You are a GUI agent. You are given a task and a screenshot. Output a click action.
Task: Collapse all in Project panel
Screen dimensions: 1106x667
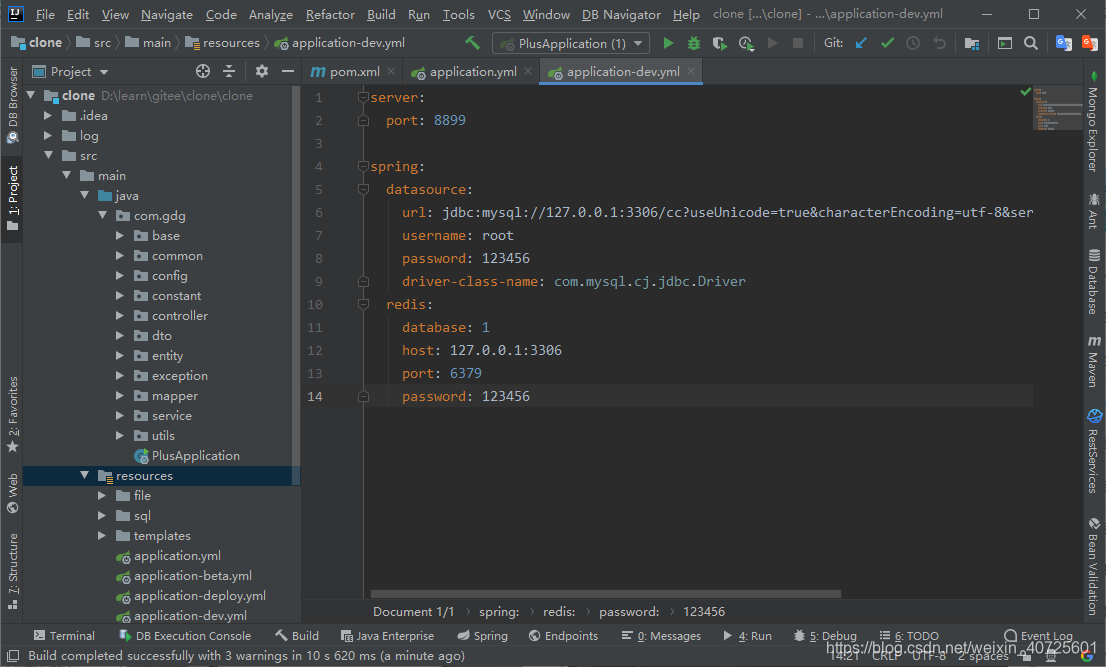(229, 71)
